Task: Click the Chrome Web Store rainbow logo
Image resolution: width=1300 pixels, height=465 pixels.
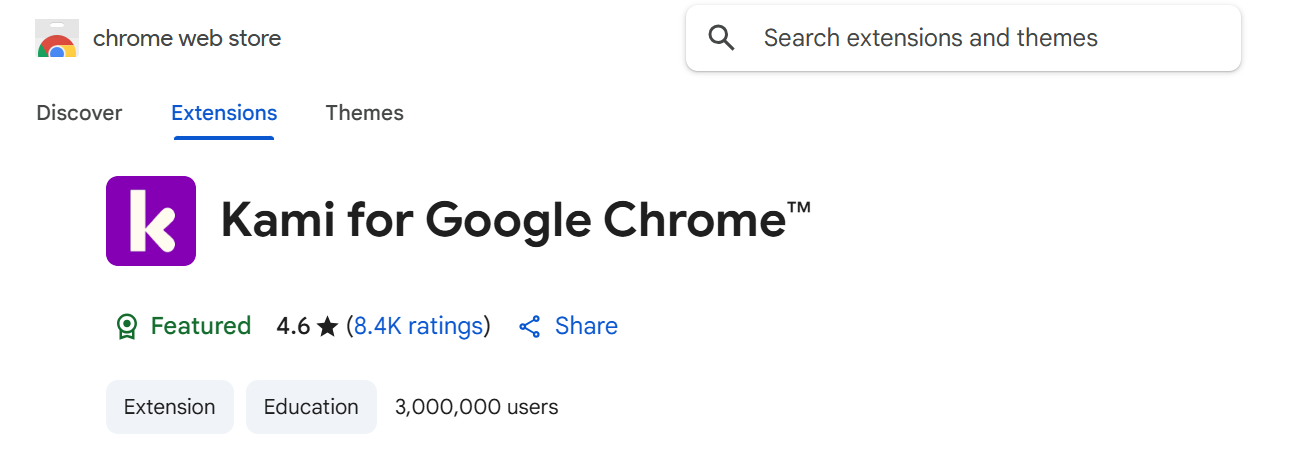Action: (57, 38)
